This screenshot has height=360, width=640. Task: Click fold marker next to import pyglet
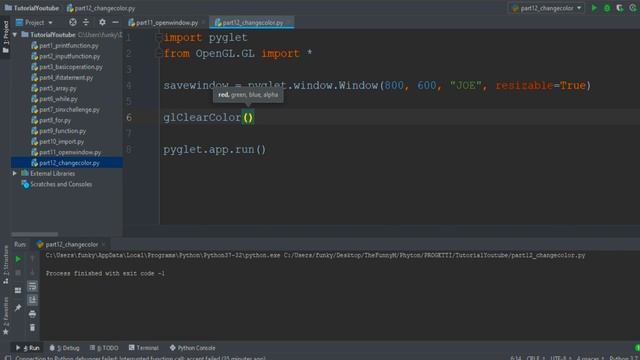159,38
